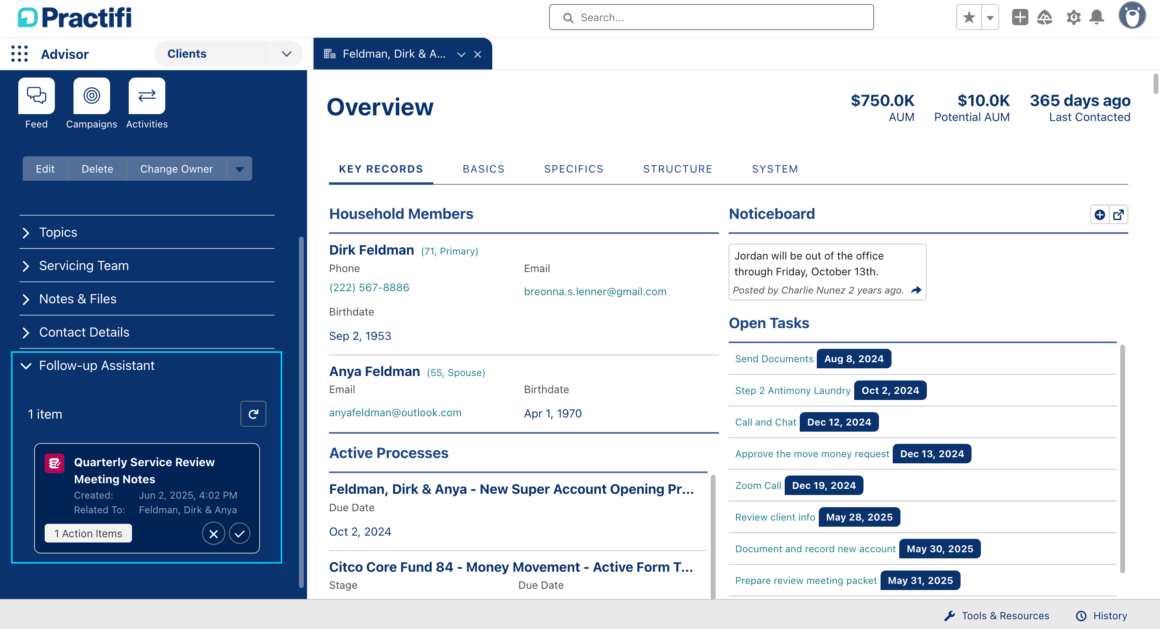Viewport: 1160px width, 629px height.
Task: Click in the global Search field
Action: point(711,17)
